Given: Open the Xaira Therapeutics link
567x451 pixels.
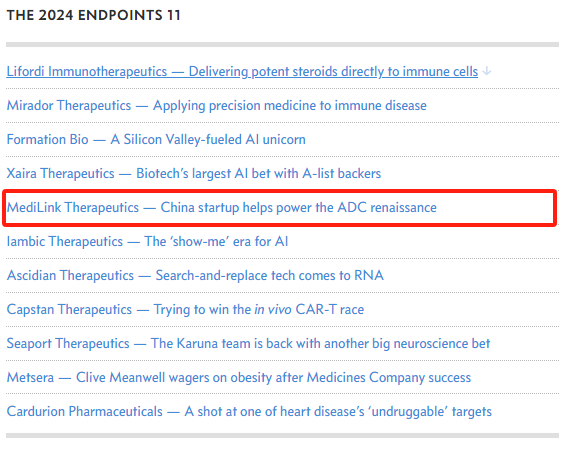Looking at the screenshot, I should tap(194, 174).
